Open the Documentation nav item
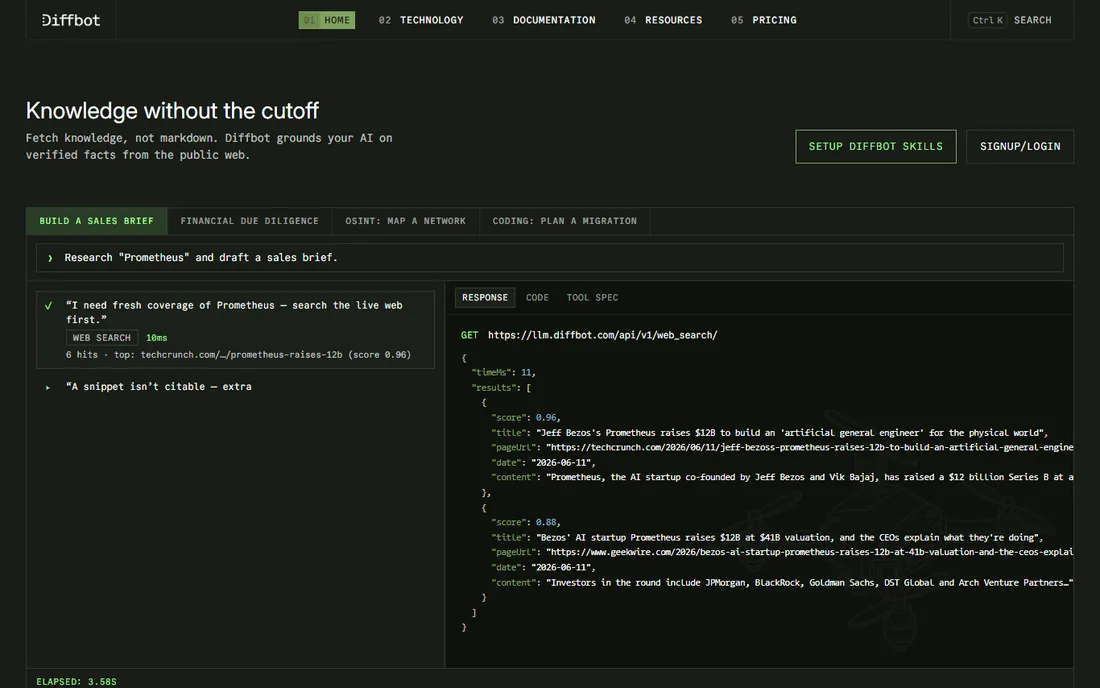1100x688 pixels. click(544, 20)
